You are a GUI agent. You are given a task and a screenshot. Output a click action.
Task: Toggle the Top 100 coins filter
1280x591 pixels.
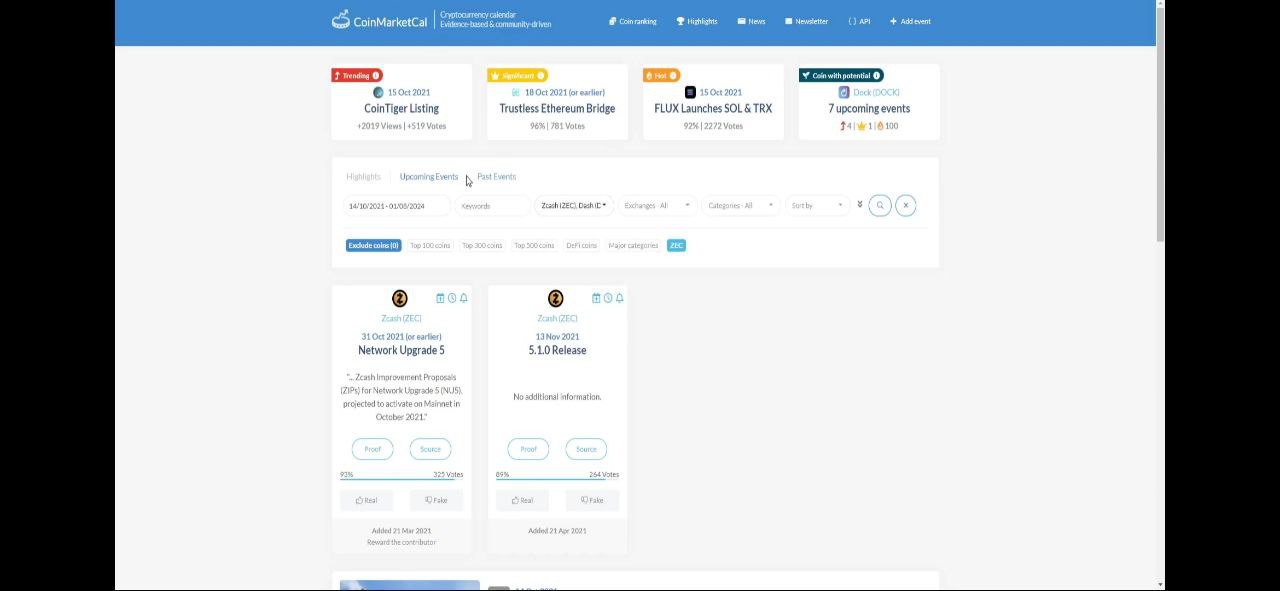(430, 245)
